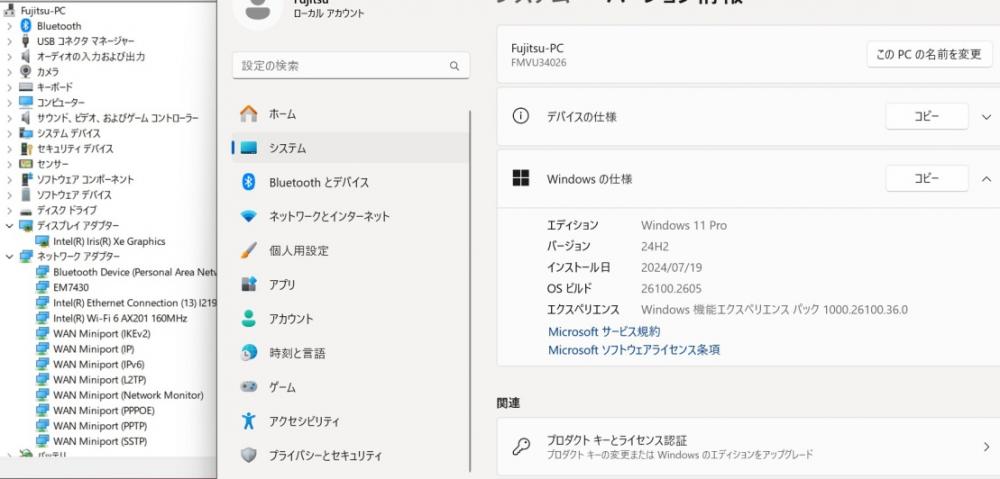Collapse the ネットワーク アダプター node
The height and width of the screenshot is (479, 1000).
9,256
